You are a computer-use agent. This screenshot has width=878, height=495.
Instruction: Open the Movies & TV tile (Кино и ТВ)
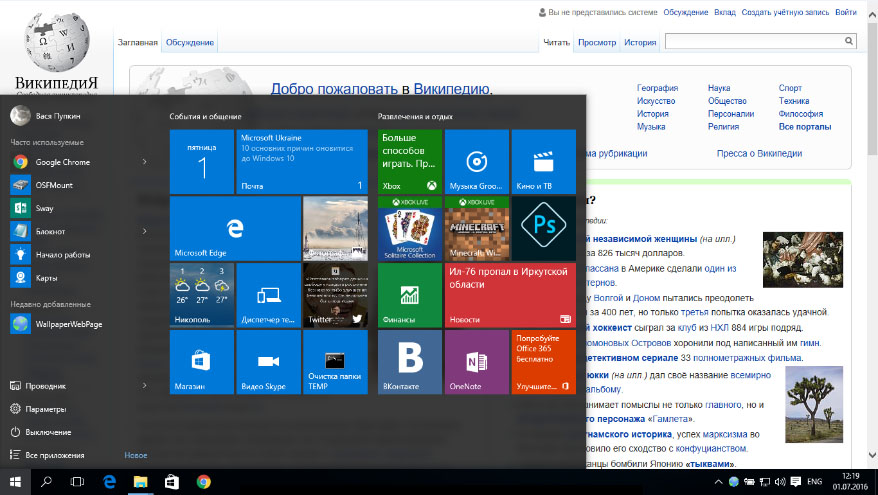[543, 162]
